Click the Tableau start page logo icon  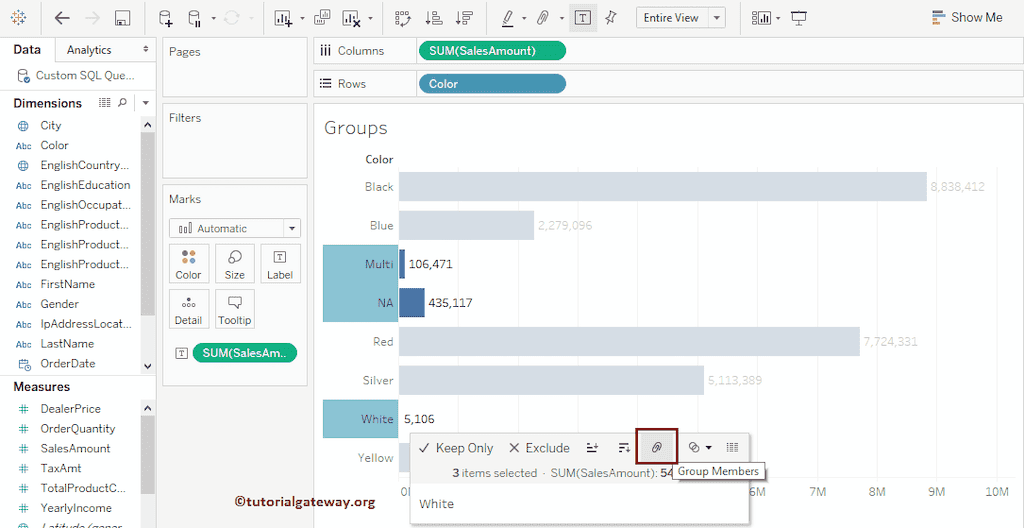[x=19, y=18]
